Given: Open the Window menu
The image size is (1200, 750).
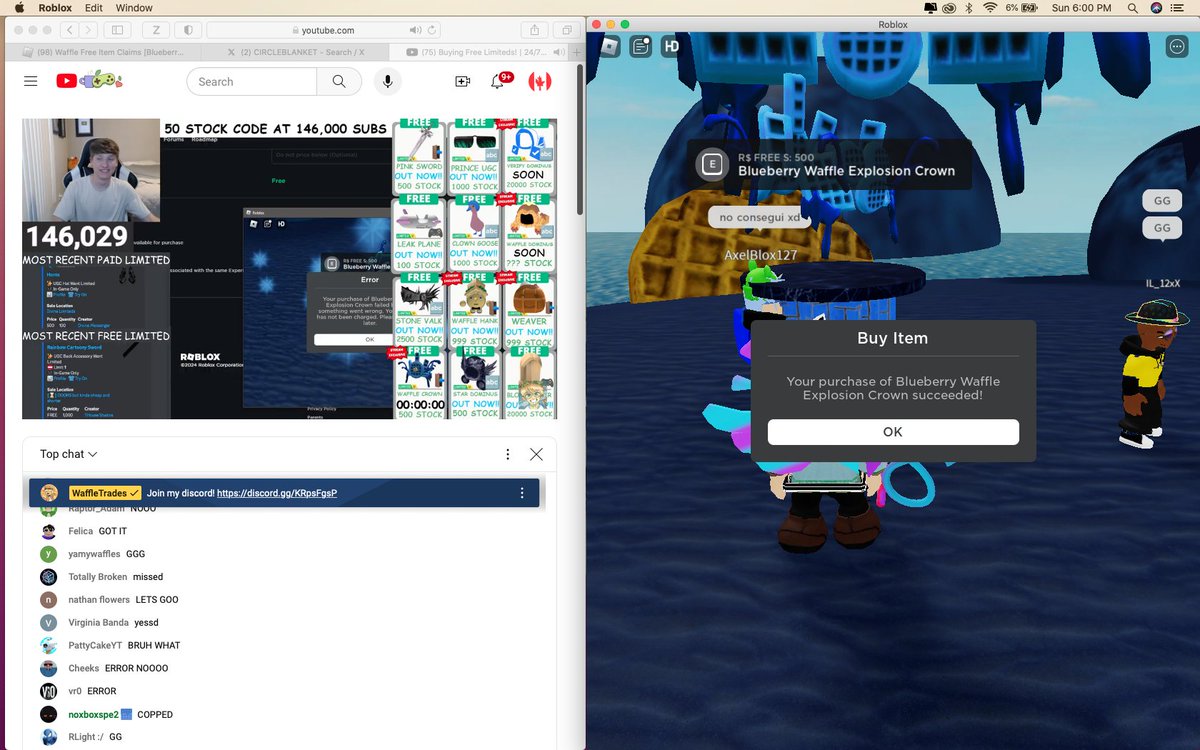Looking at the screenshot, I should [x=134, y=7].
